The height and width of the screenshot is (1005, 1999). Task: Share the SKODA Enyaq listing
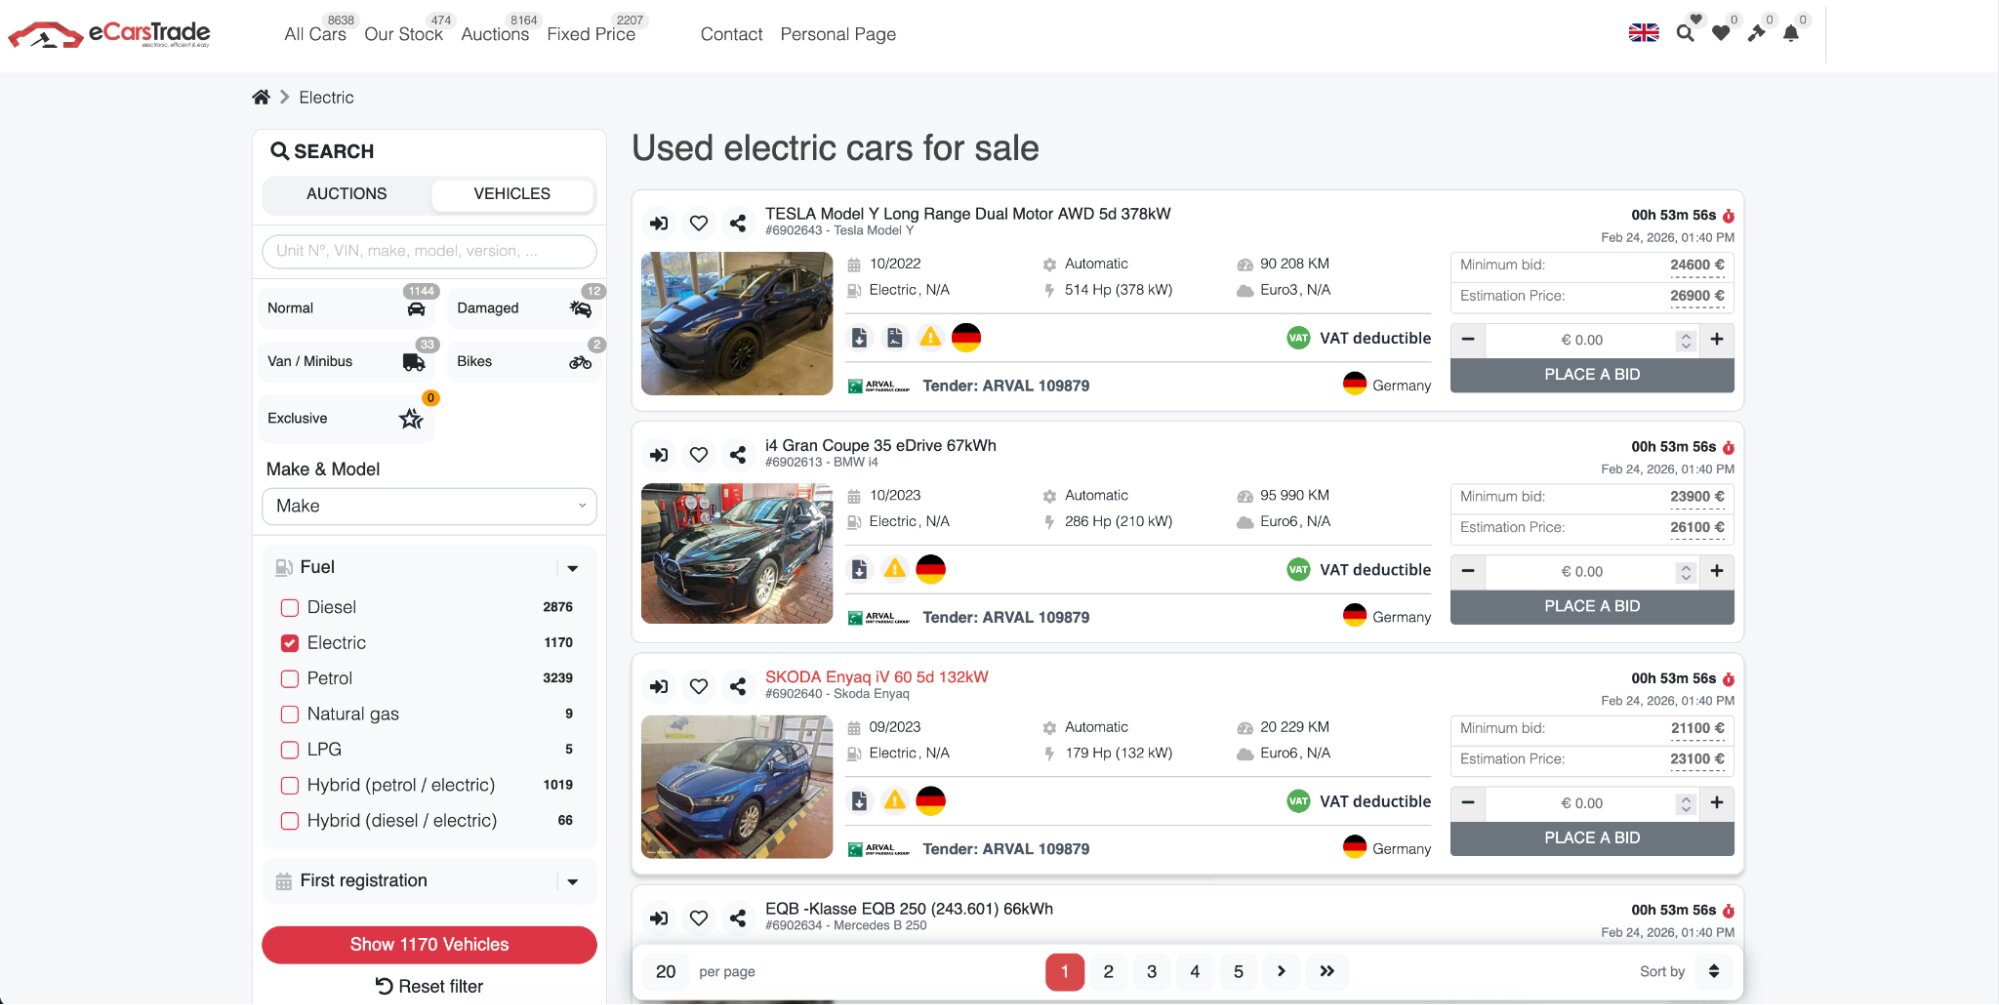point(738,686)
